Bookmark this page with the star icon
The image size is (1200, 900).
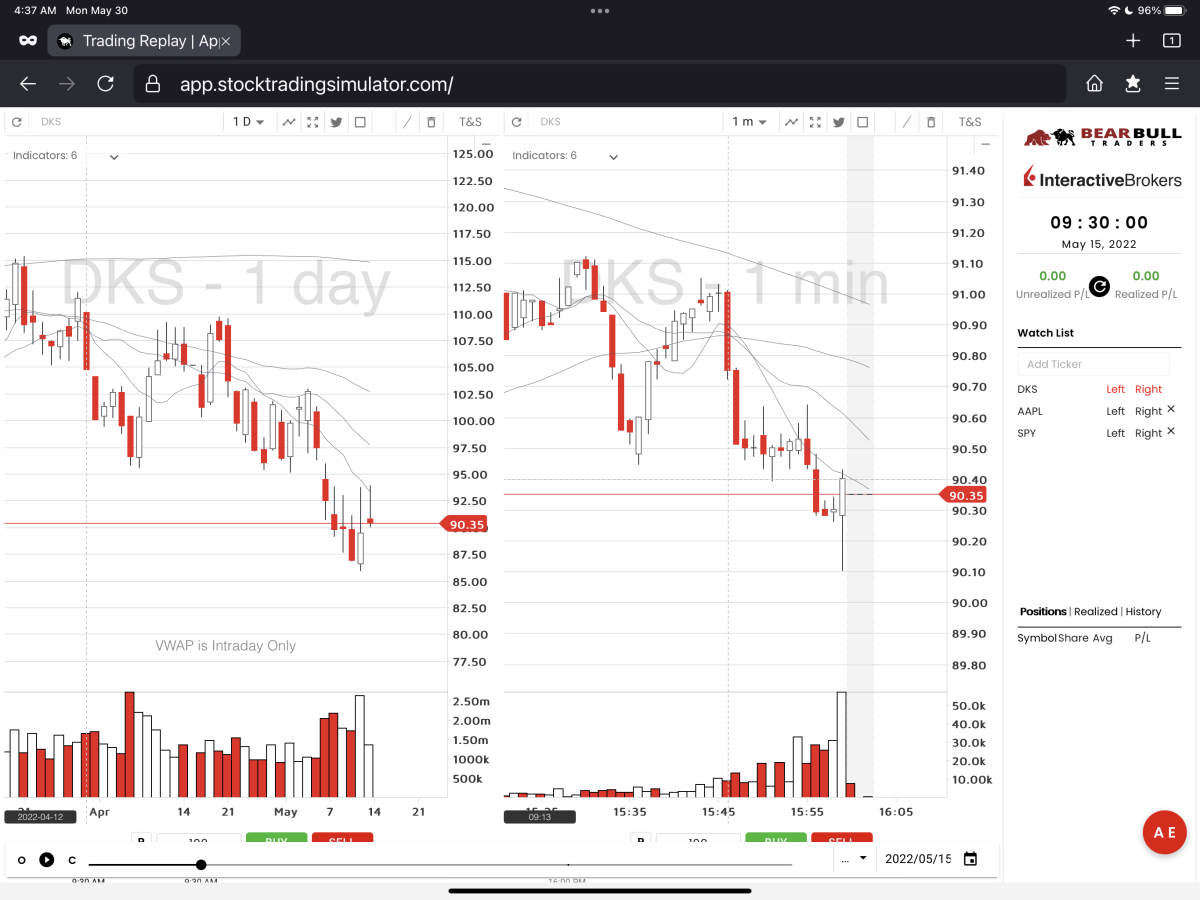pos(1133,84)
